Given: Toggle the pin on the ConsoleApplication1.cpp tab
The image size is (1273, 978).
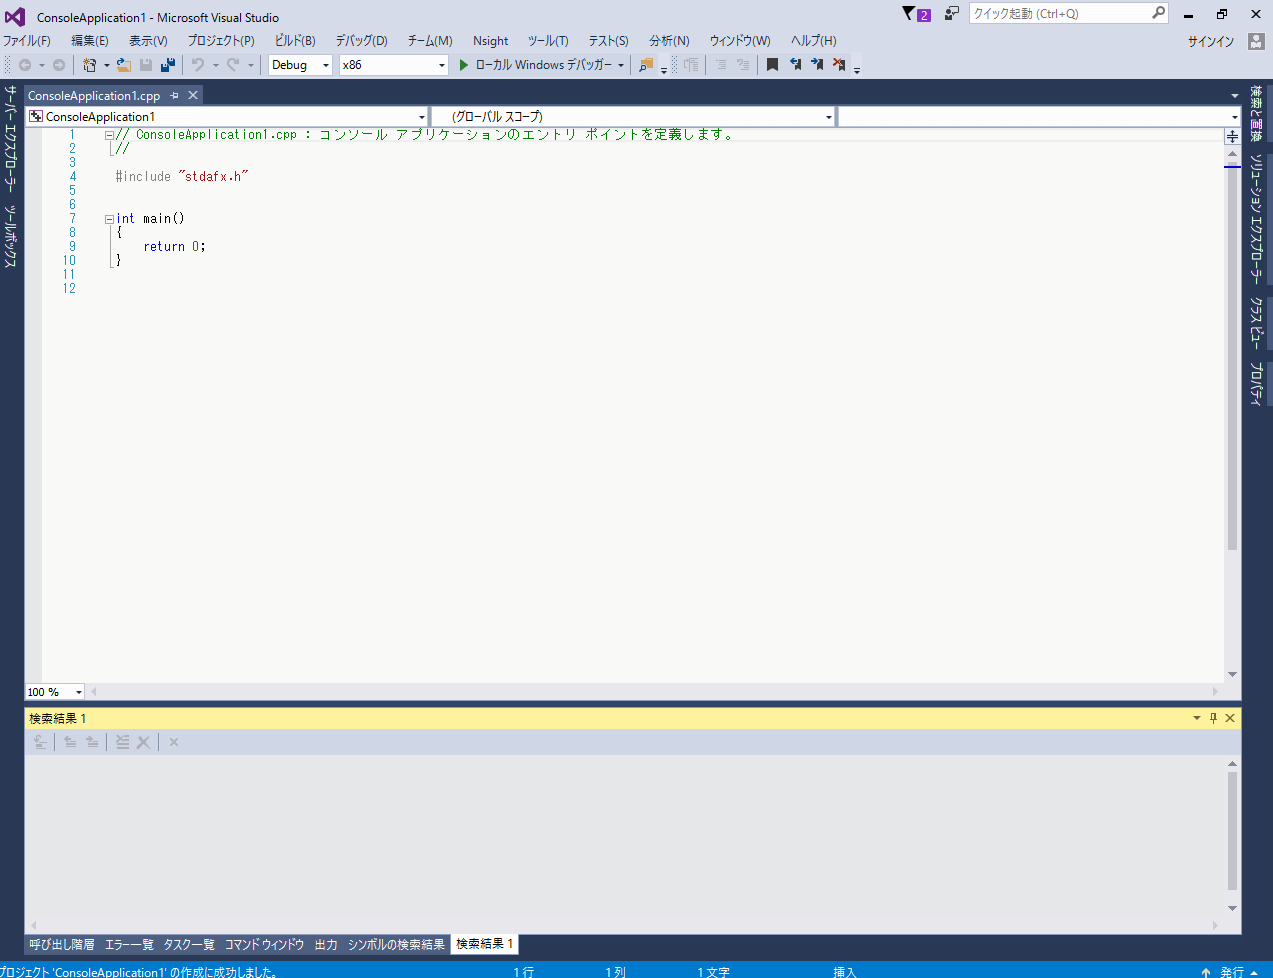Looking at the screenshot, I should (x=174, y=95).
